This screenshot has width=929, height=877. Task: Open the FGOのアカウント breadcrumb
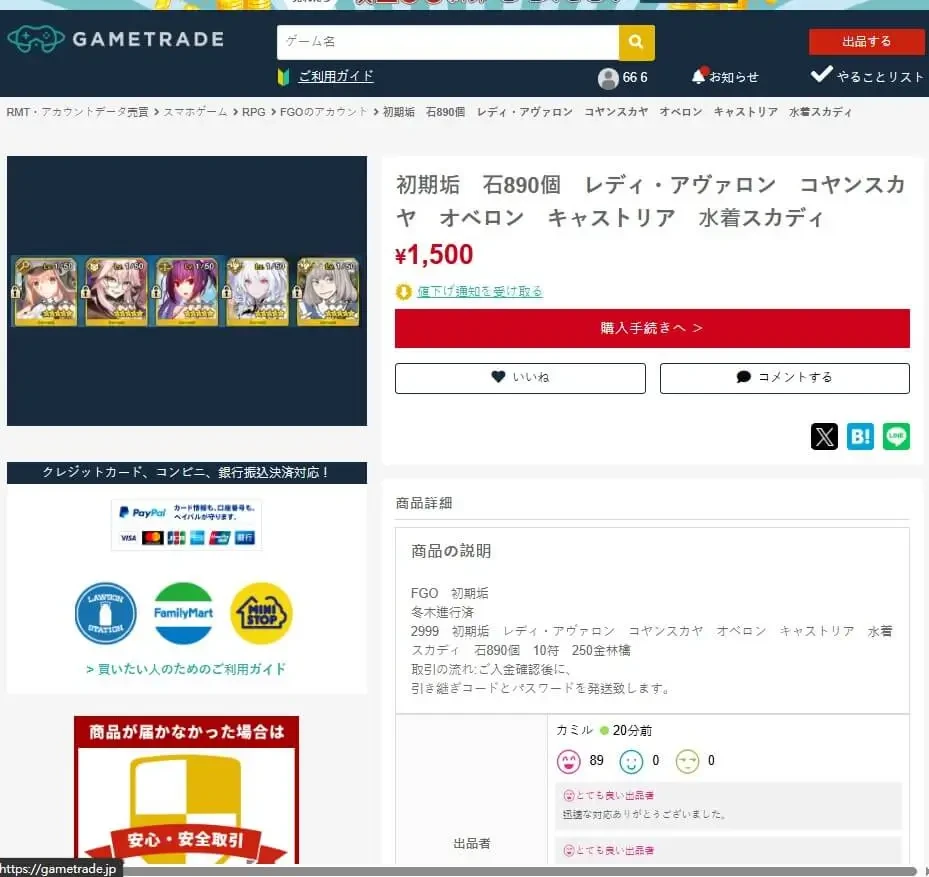323,112
